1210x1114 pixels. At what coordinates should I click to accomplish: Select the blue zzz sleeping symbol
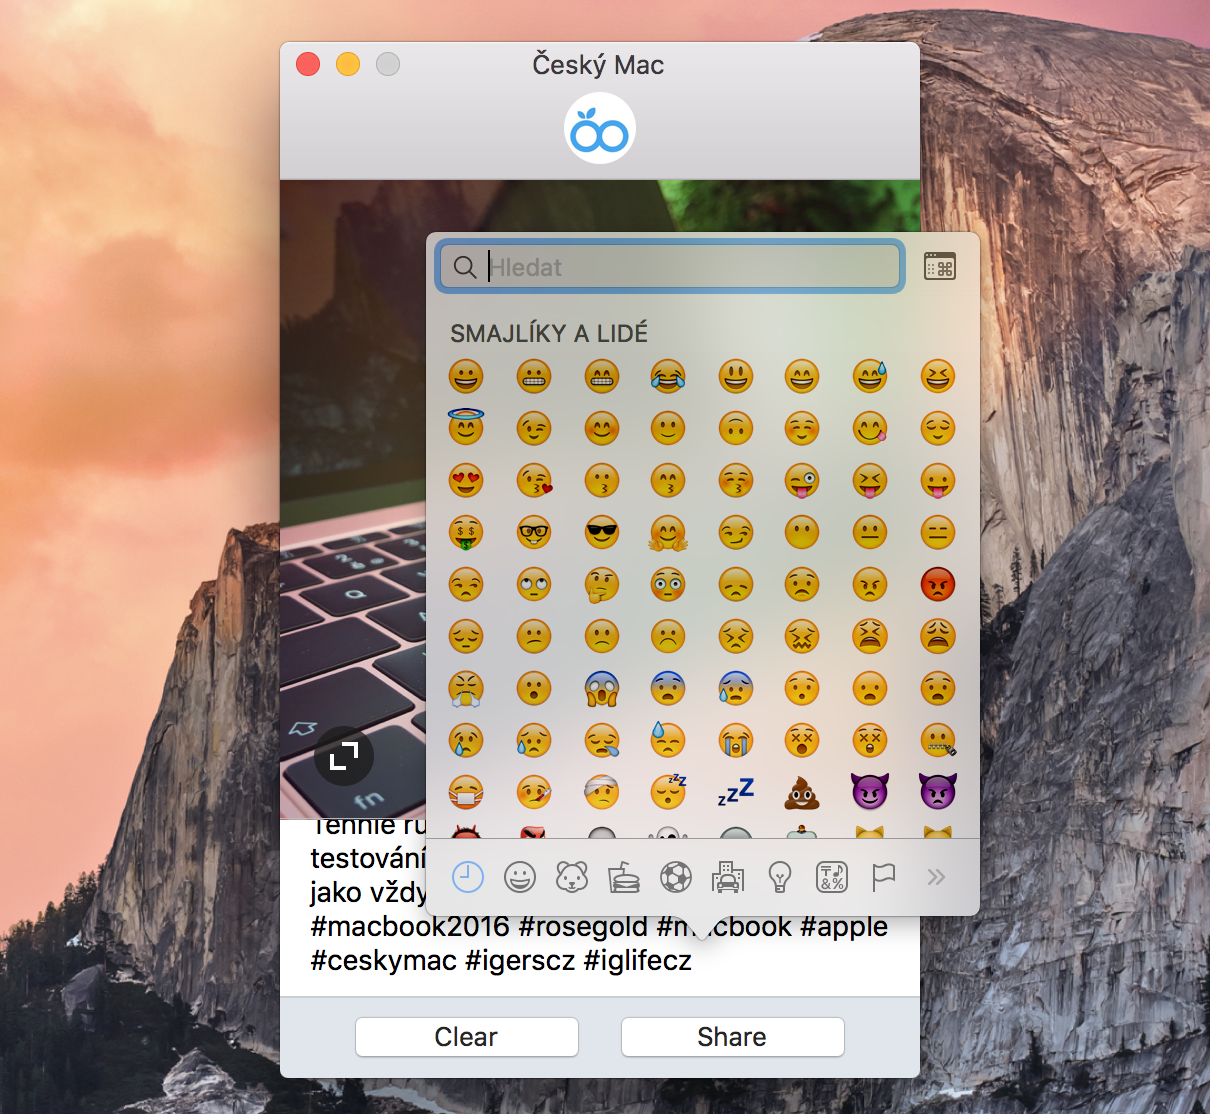736,792
